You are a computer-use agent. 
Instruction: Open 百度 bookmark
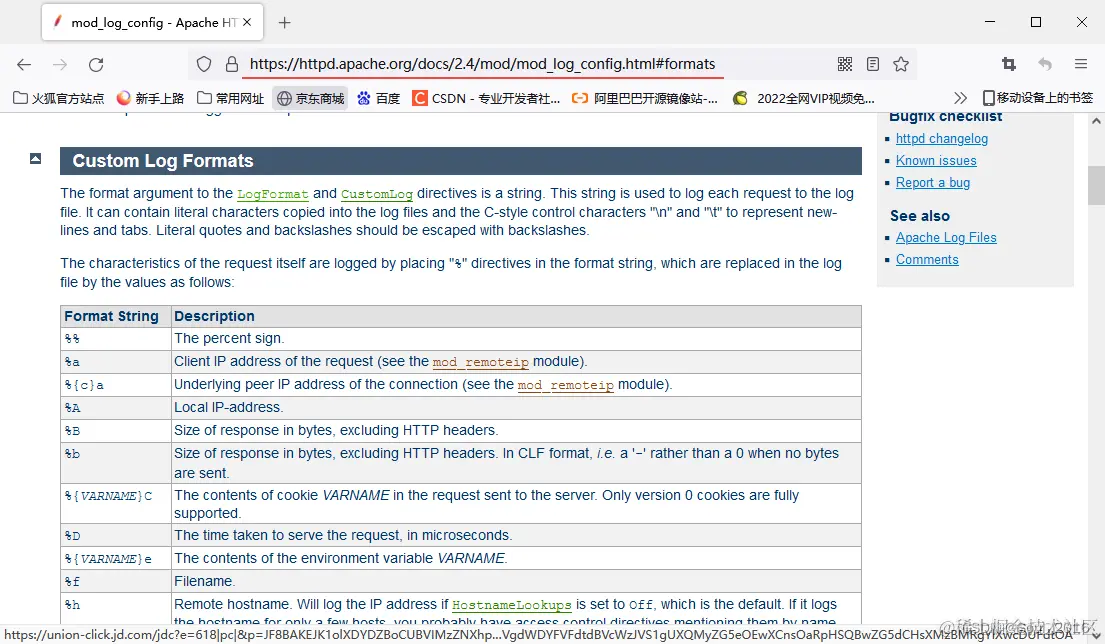(x=378, y=98)
